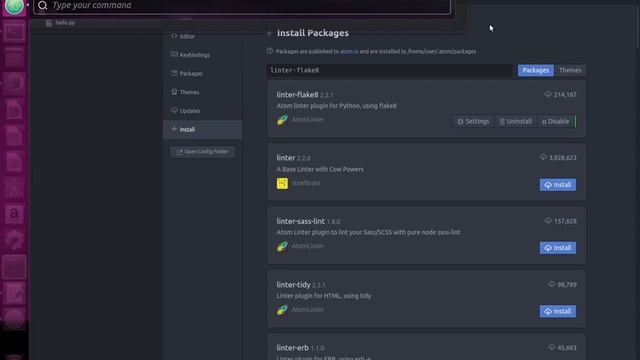The width and height of the screenshot is (640, 360).
Task: Open the linter-tidy package title
Action: (293, 284)
